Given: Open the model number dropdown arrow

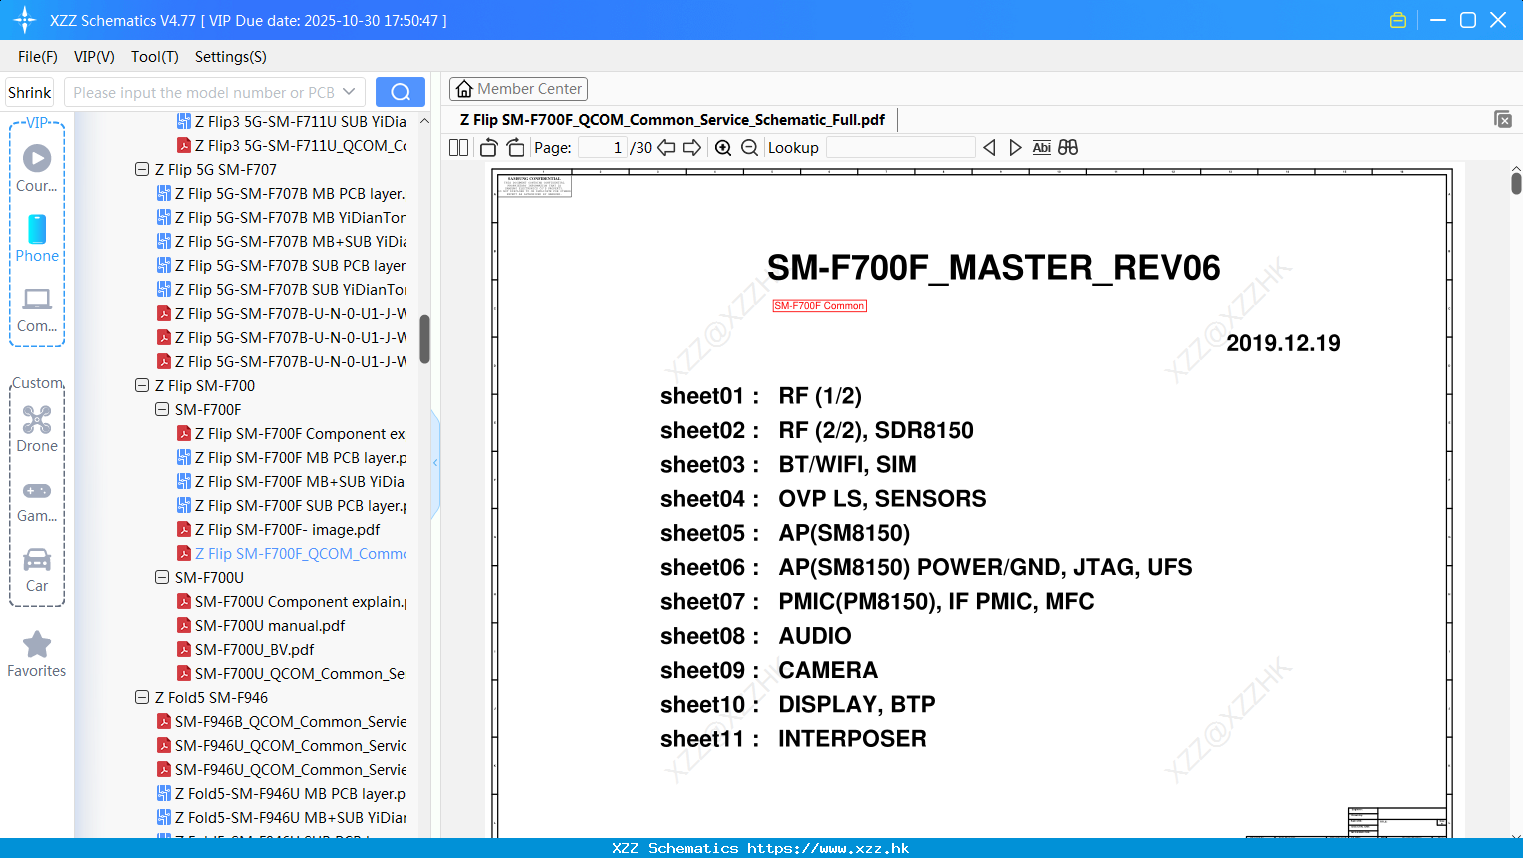Looking at the screenshot, I should tap(349, 92).
